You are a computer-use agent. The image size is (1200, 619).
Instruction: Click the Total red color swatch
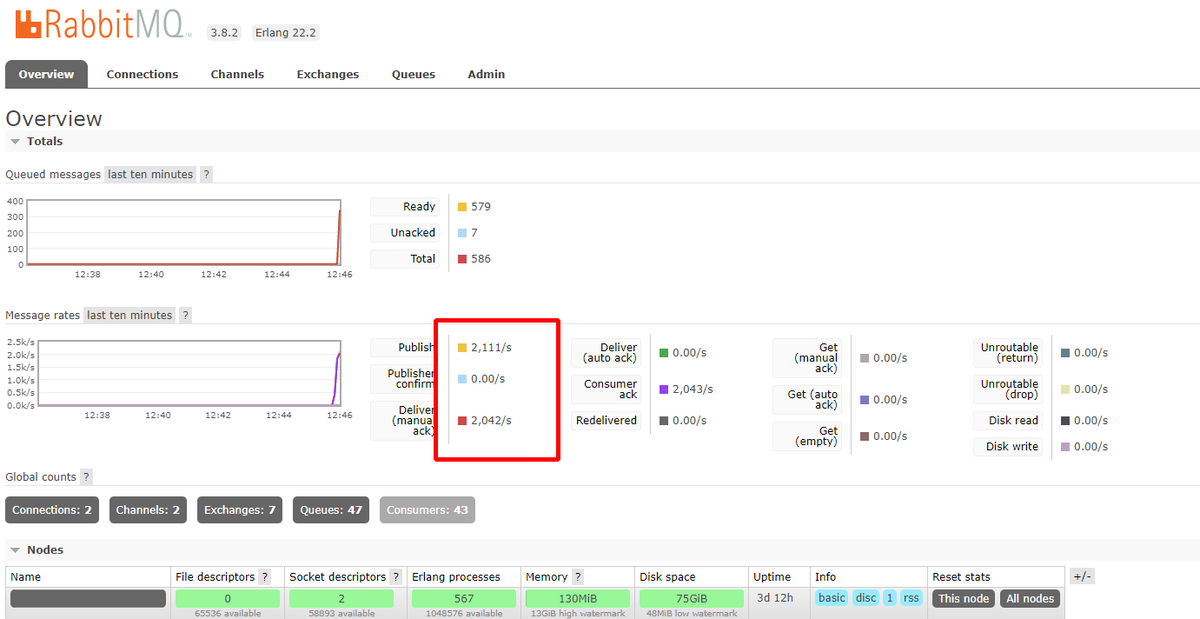point(462,259)
